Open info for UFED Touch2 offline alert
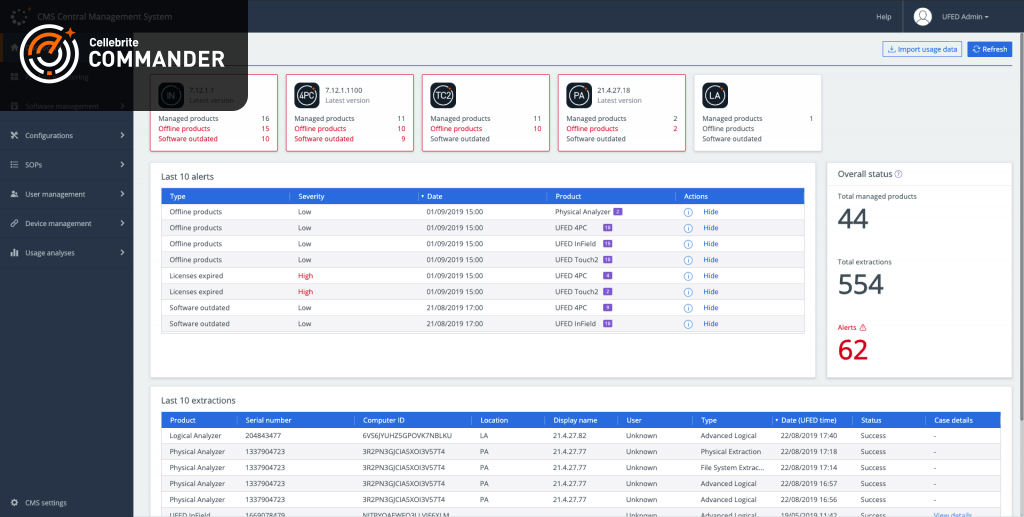The width and height of the screenshot is (1024, 517). point(688,260)
